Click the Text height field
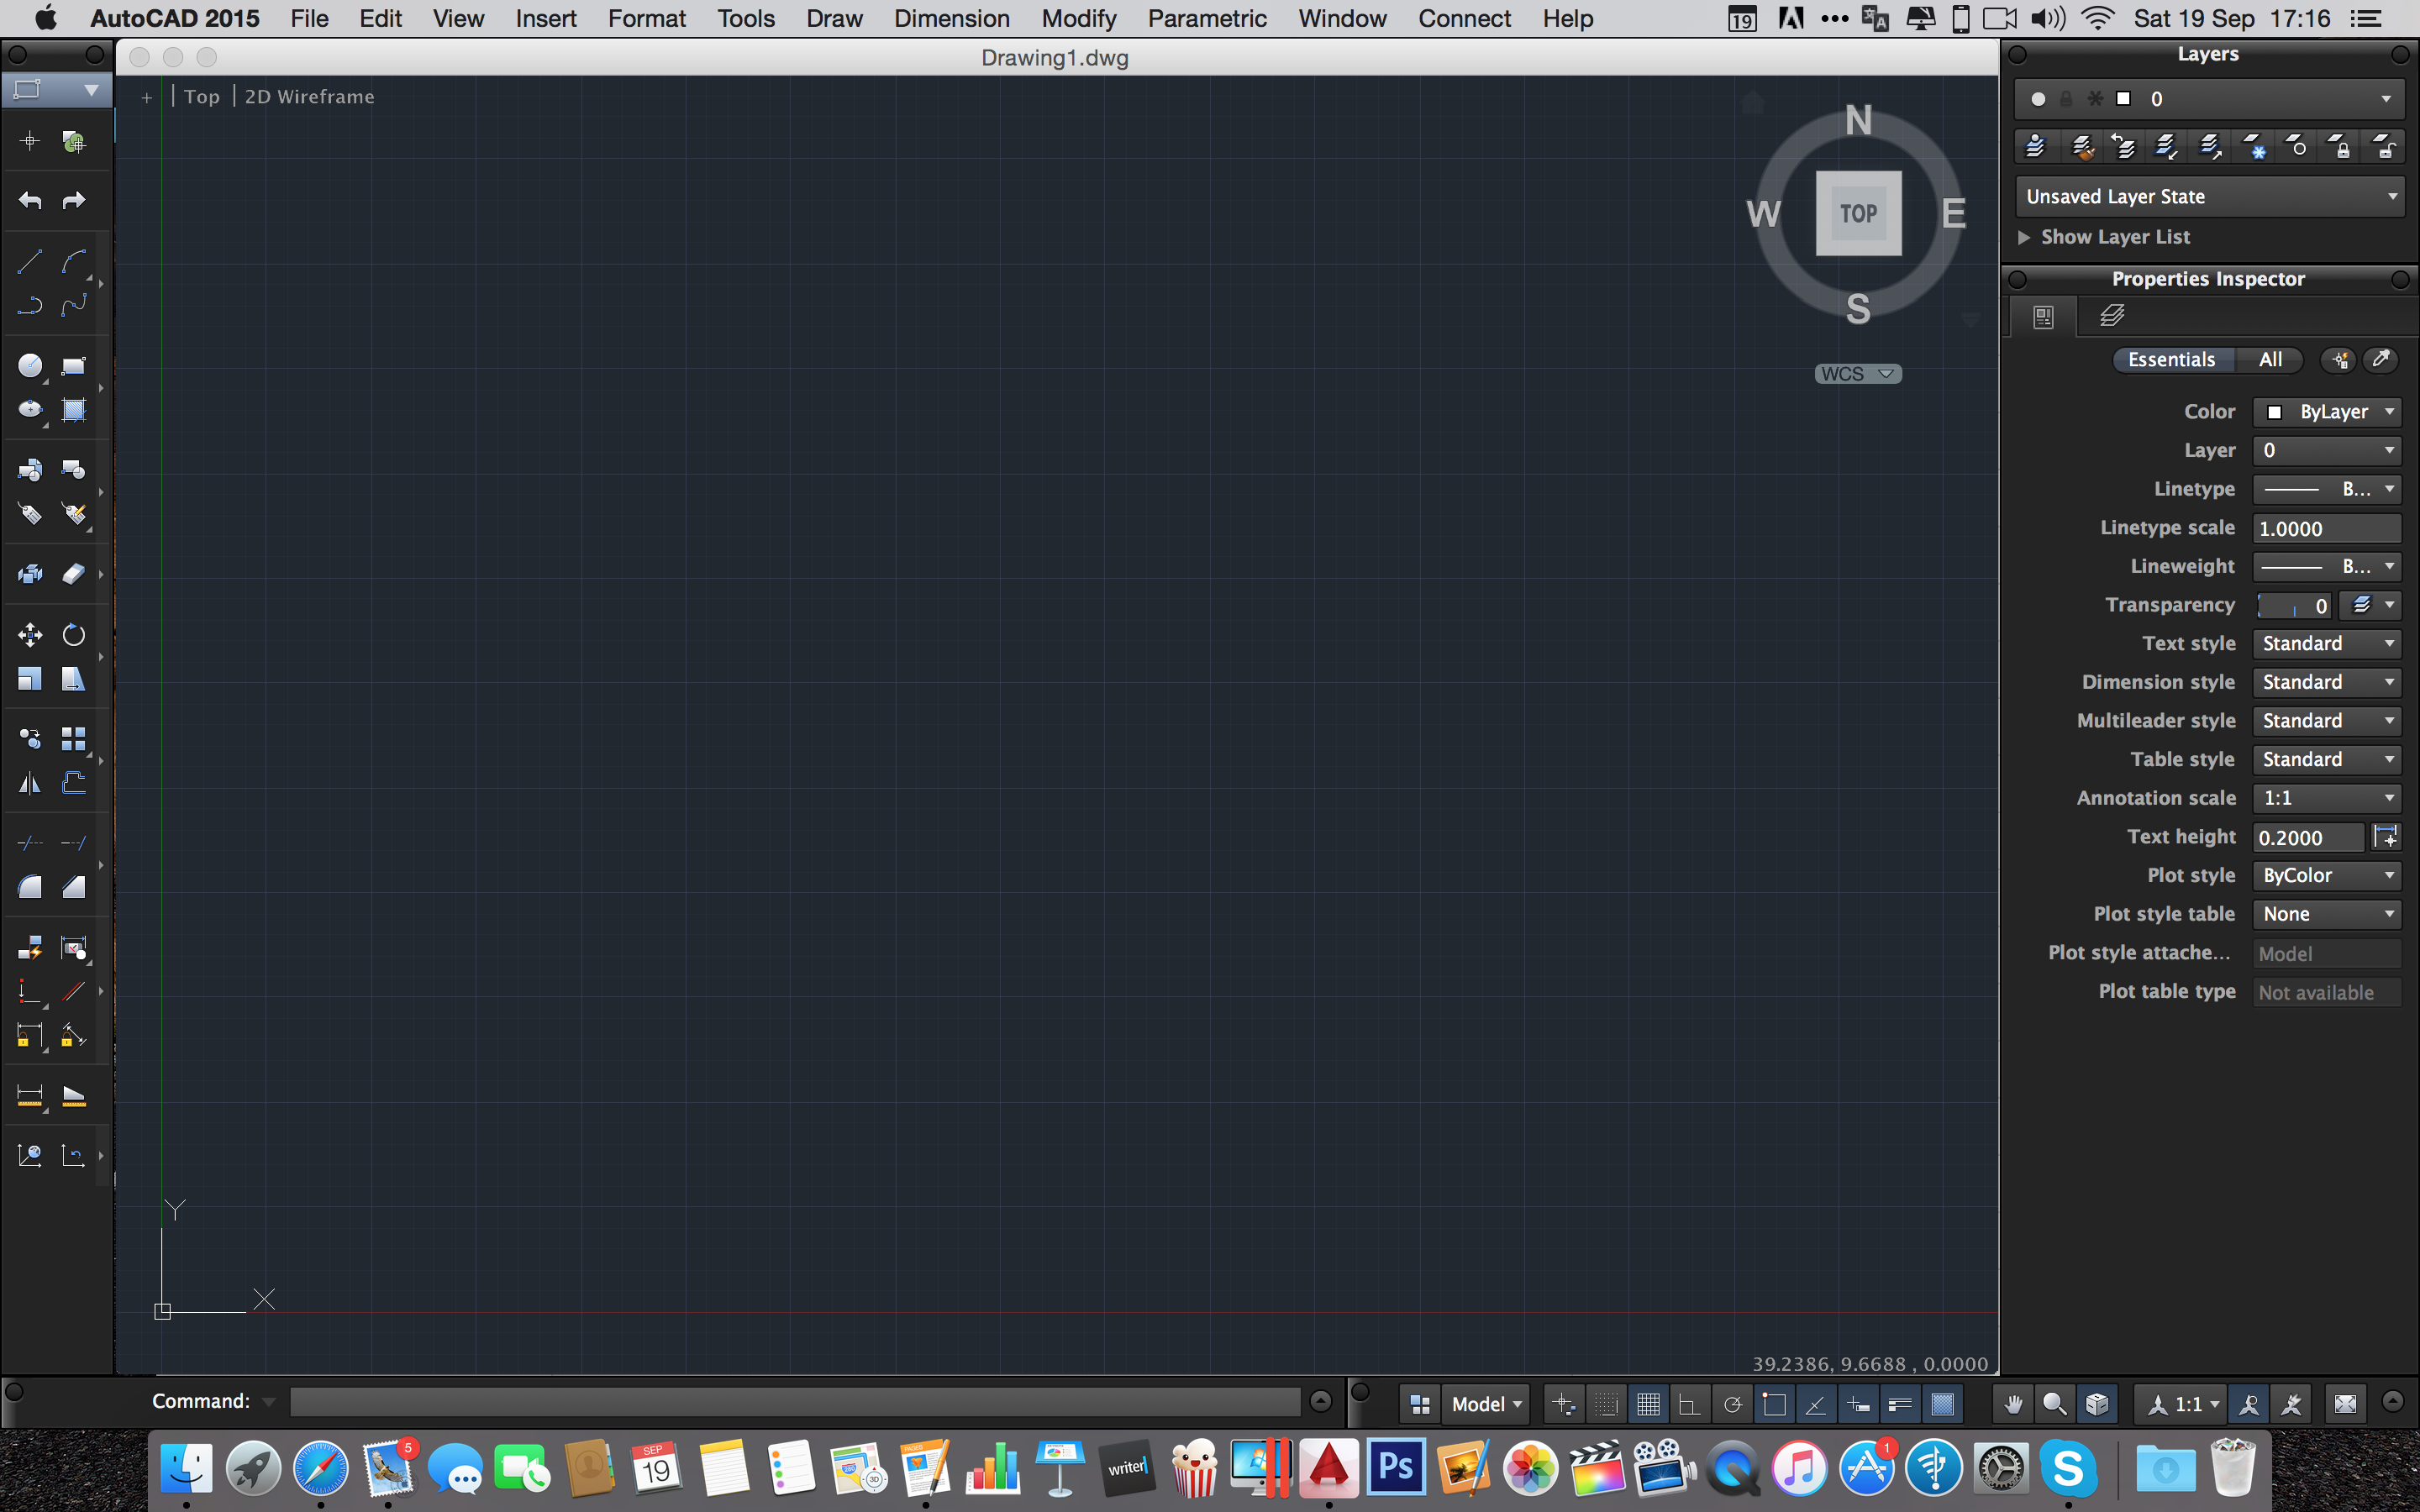The height and width of the screenshot is (1512, 2420). (x=2308, y=837)
